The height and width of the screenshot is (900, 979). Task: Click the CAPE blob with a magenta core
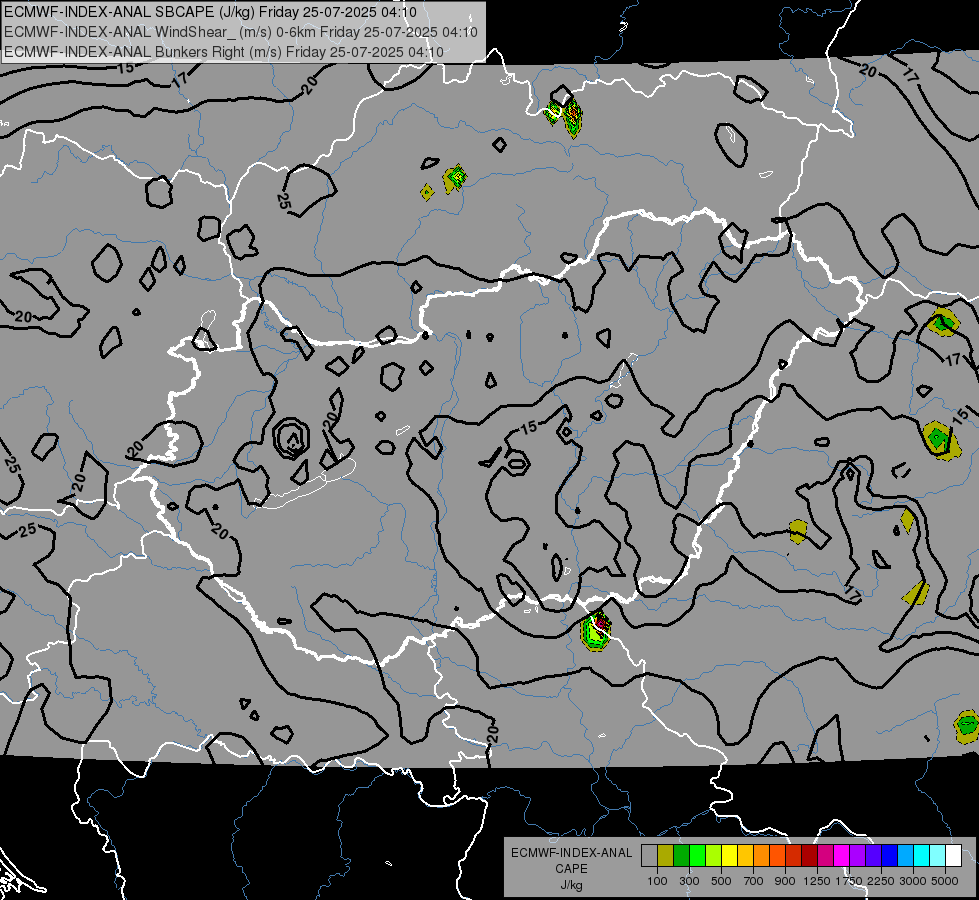click(596, 631)
